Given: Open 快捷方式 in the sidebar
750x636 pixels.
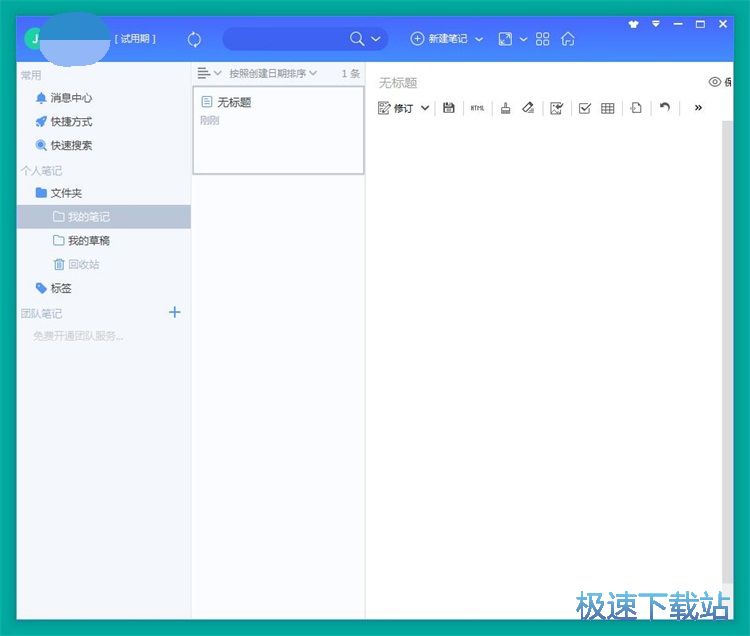Looking at the screenshot, I should pyautogui.click(x=64, y=122).
